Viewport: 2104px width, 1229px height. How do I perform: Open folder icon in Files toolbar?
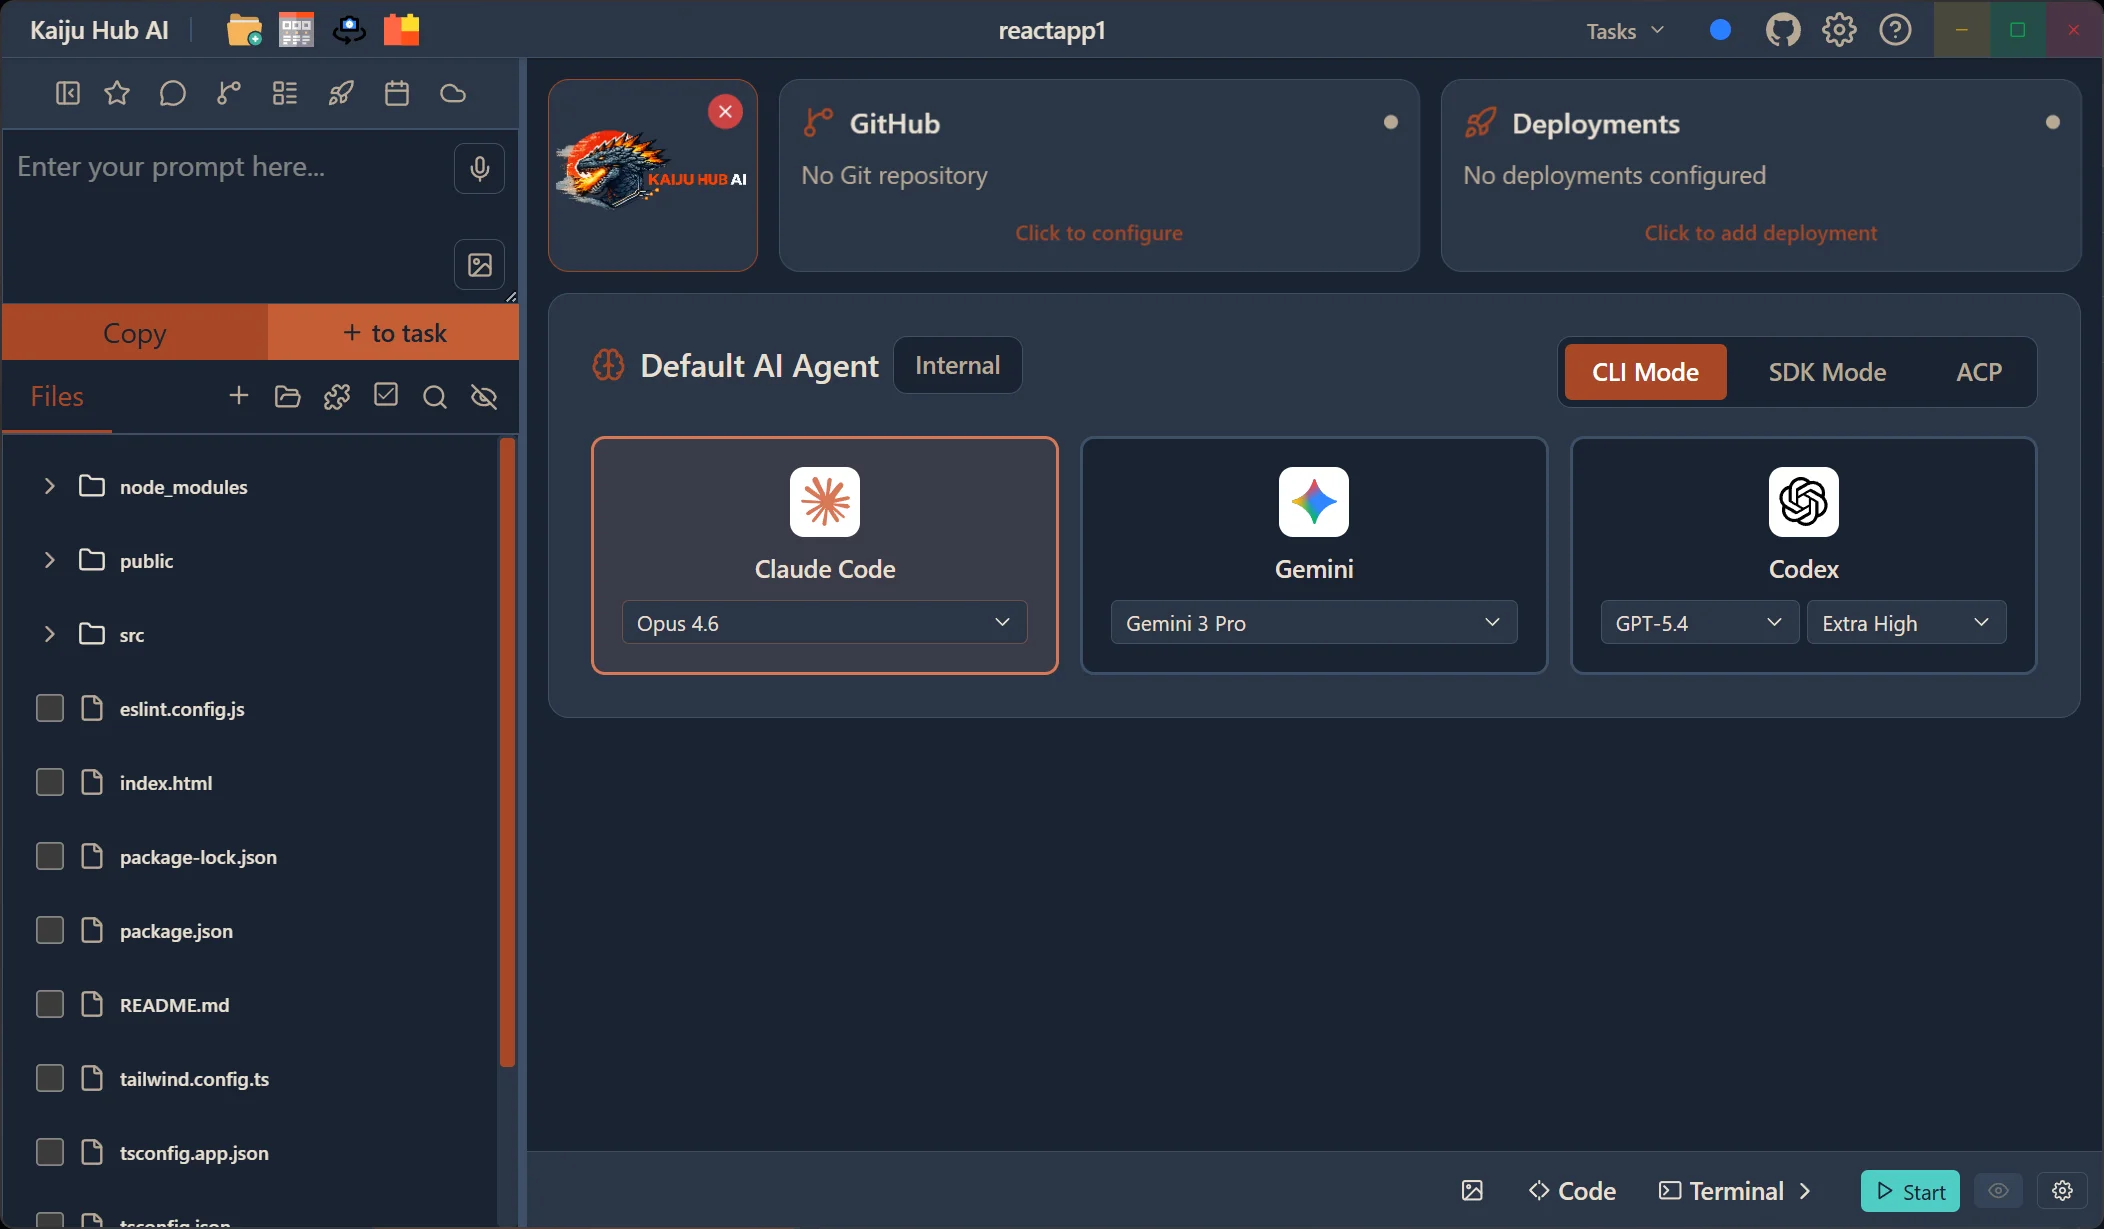pyautogui.click(x=287, y=397)
